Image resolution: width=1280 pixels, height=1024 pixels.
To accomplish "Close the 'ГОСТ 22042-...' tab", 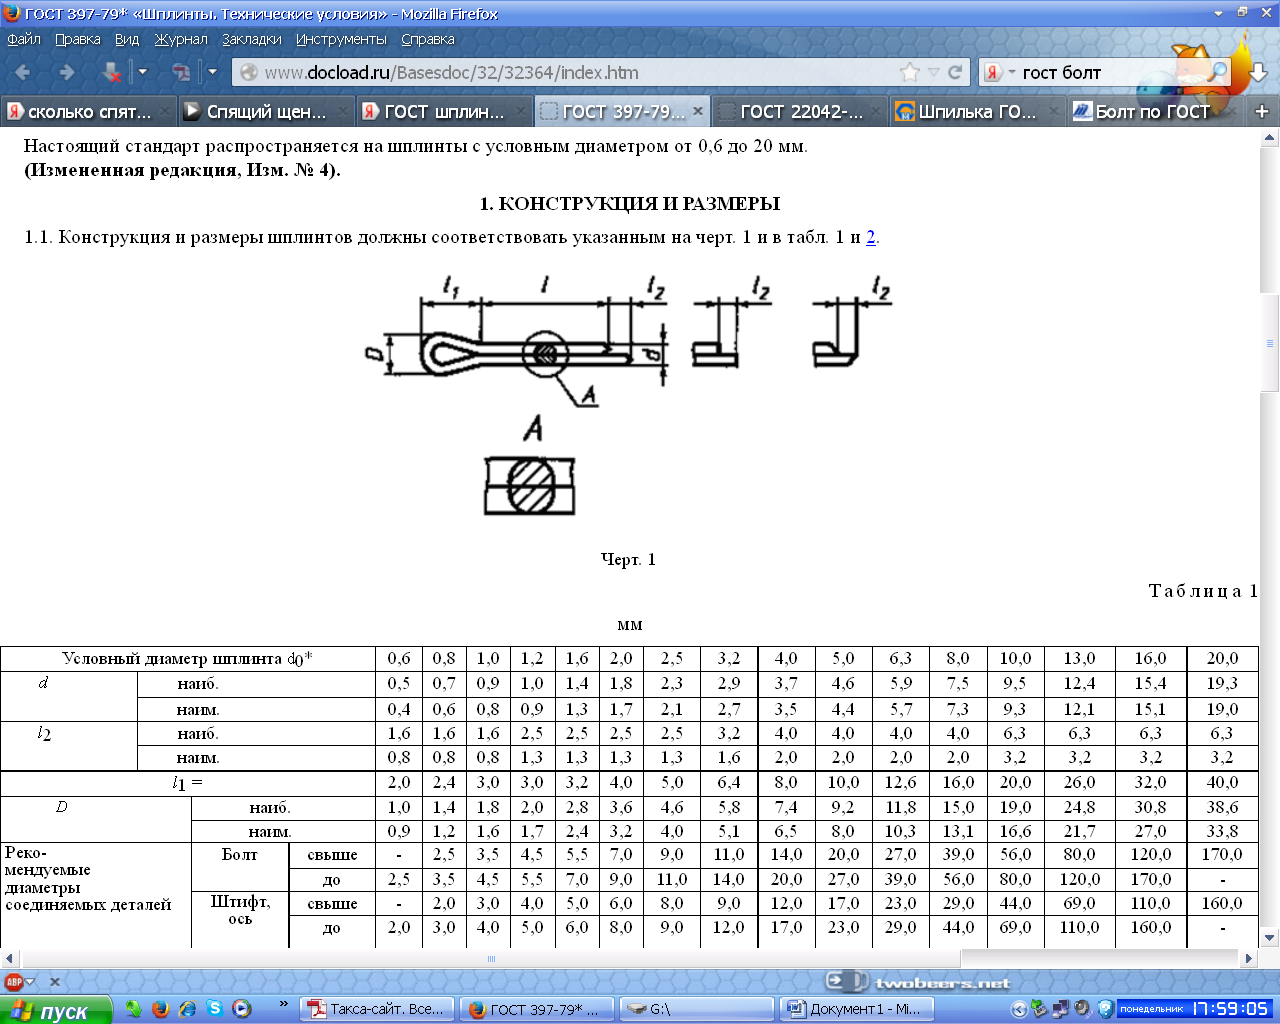I will pos(876,111).
